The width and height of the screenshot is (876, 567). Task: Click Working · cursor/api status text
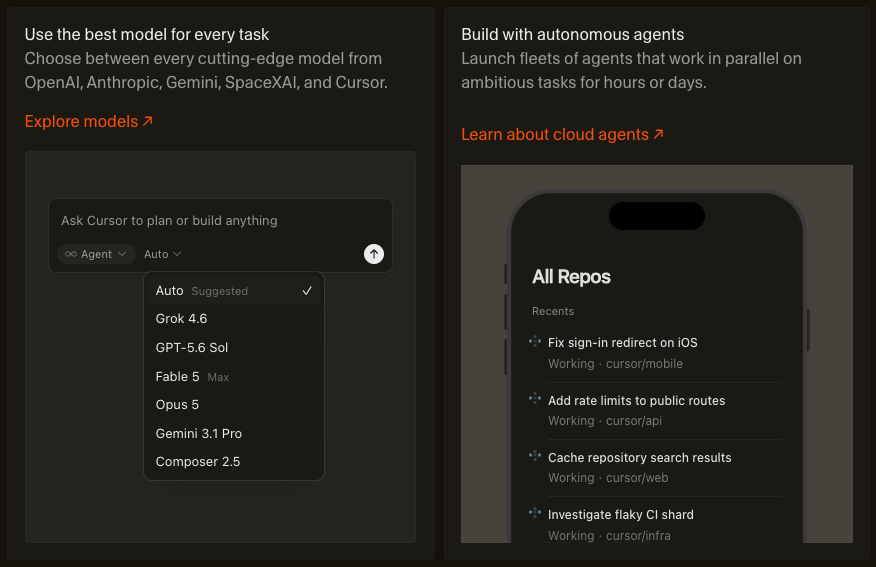[x=605, y=421]
